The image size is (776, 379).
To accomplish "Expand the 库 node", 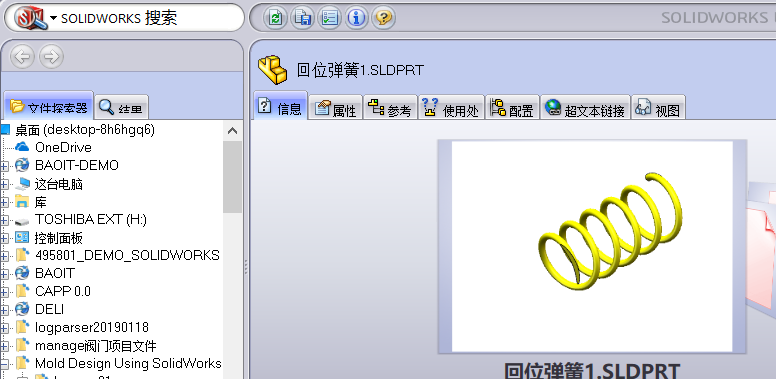I will [x=4, y=202].
